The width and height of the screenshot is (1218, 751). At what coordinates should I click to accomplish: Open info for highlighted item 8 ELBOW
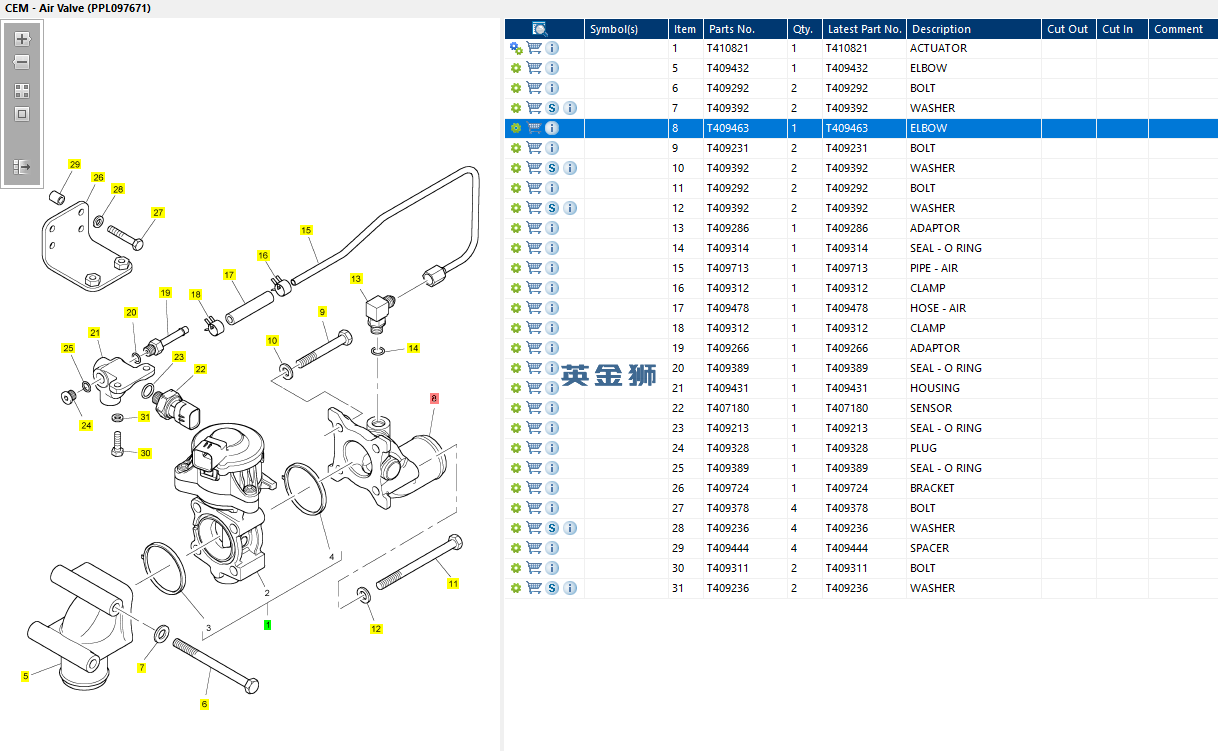(x=552, y=128)
